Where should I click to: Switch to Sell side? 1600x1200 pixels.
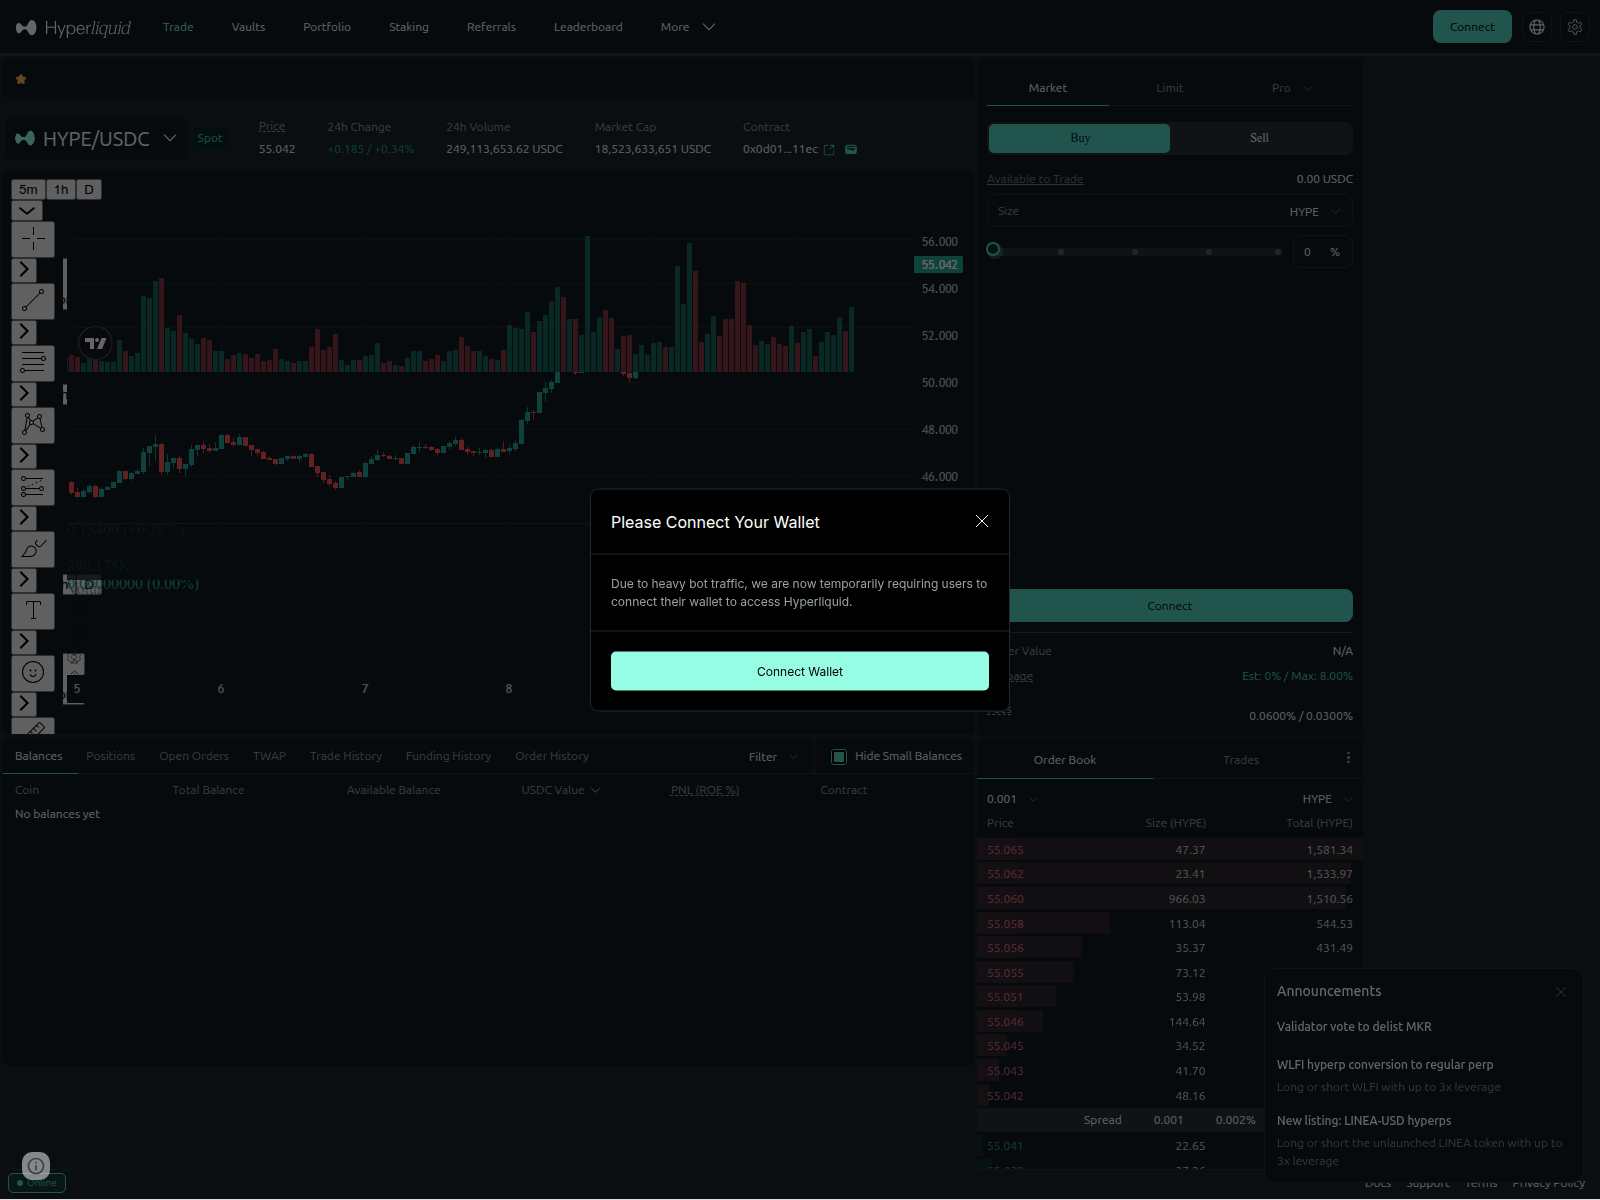(1260, 138)
